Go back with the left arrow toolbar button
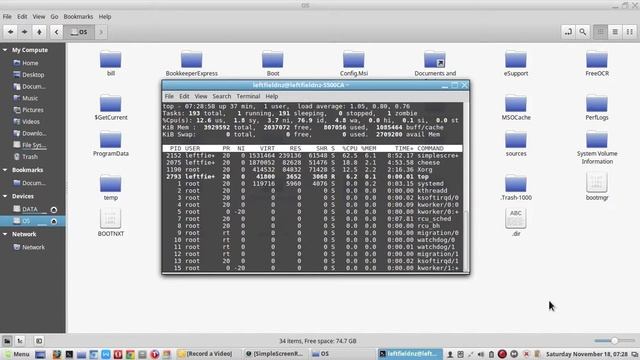Image resolution: width=640 pixels, height=360 pixels. [11, 32]
